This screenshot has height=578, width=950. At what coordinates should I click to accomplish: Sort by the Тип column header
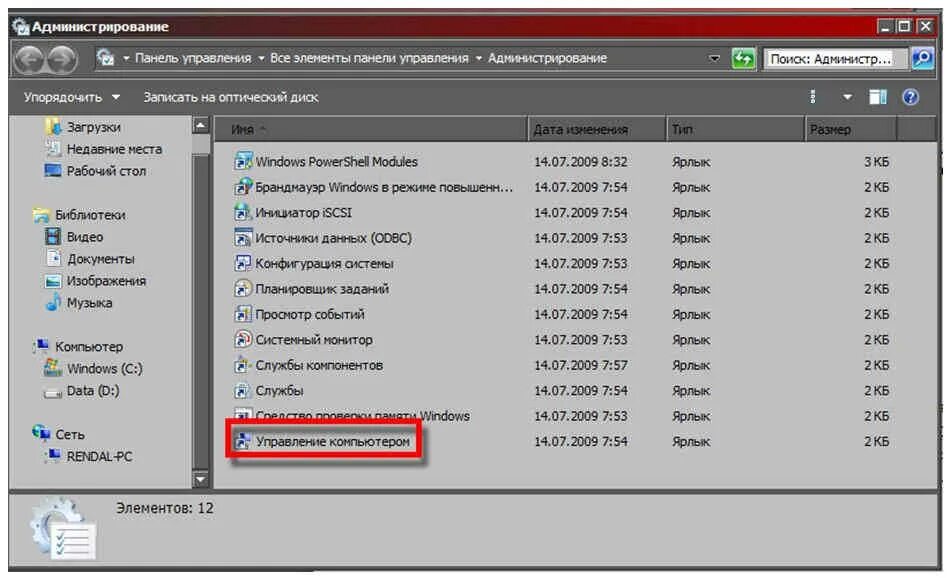[735, 129]
